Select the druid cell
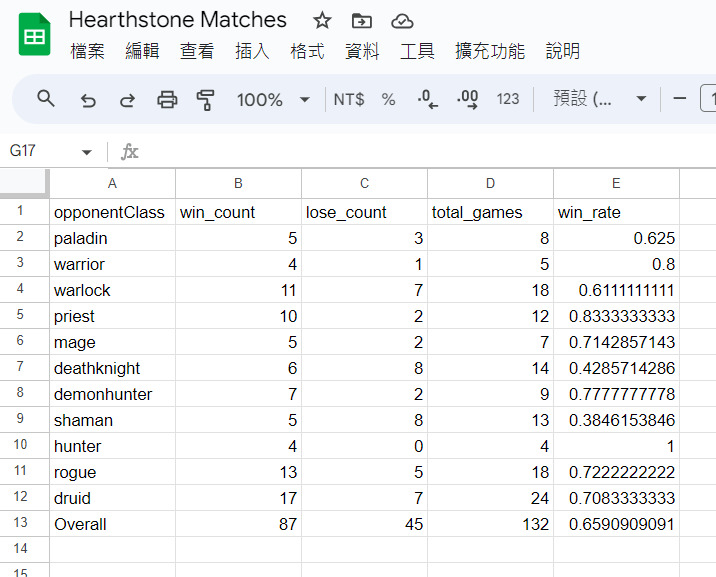Screen dimensions: 716x577 pyautogui.click(x=112, y=498)
